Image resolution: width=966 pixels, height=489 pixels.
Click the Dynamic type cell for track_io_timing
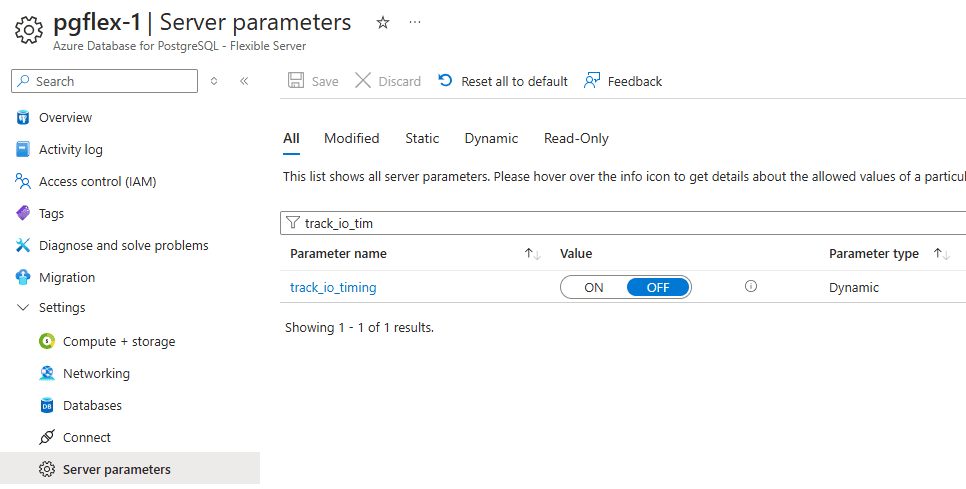(854, 288)
